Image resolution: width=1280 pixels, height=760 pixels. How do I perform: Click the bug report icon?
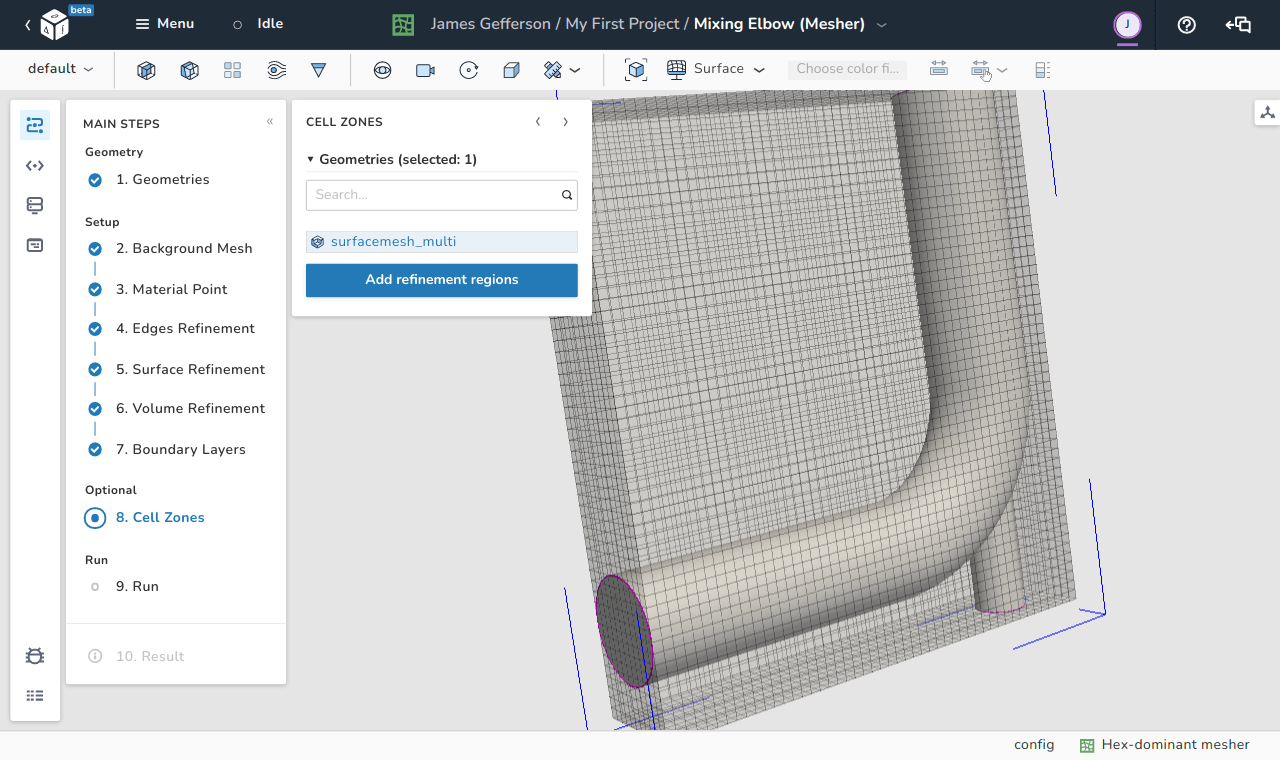point(35,656)
